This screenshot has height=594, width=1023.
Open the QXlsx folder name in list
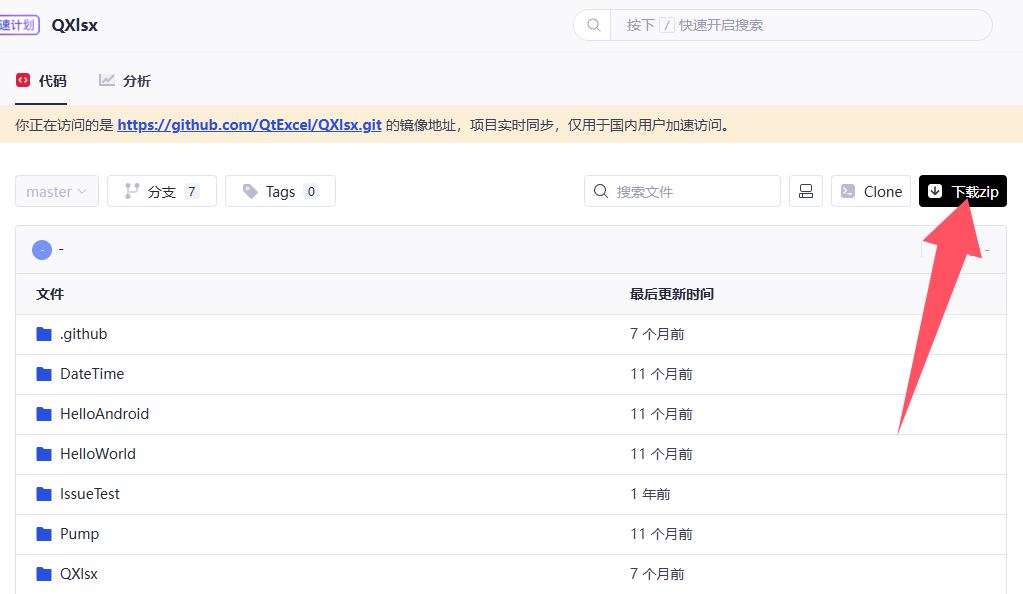point(79,574)
